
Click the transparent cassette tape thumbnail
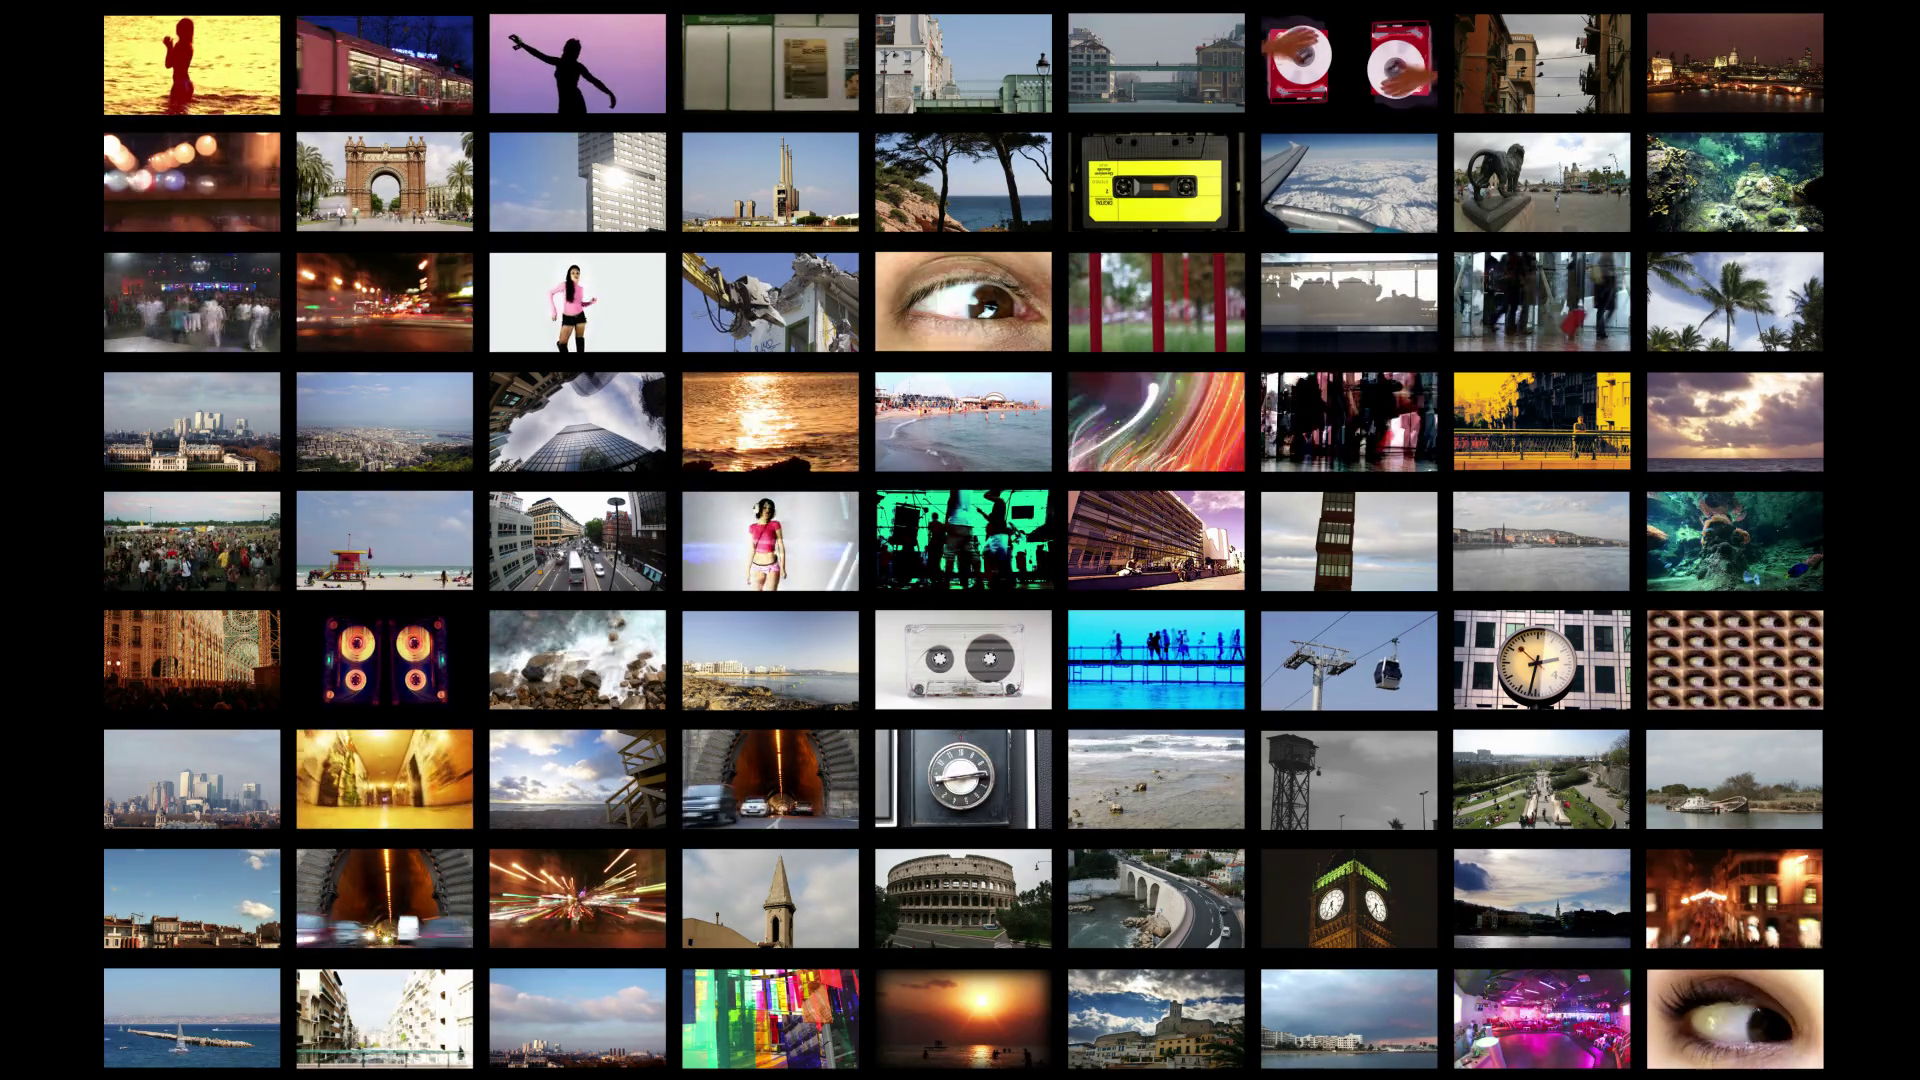click(963, 659)
